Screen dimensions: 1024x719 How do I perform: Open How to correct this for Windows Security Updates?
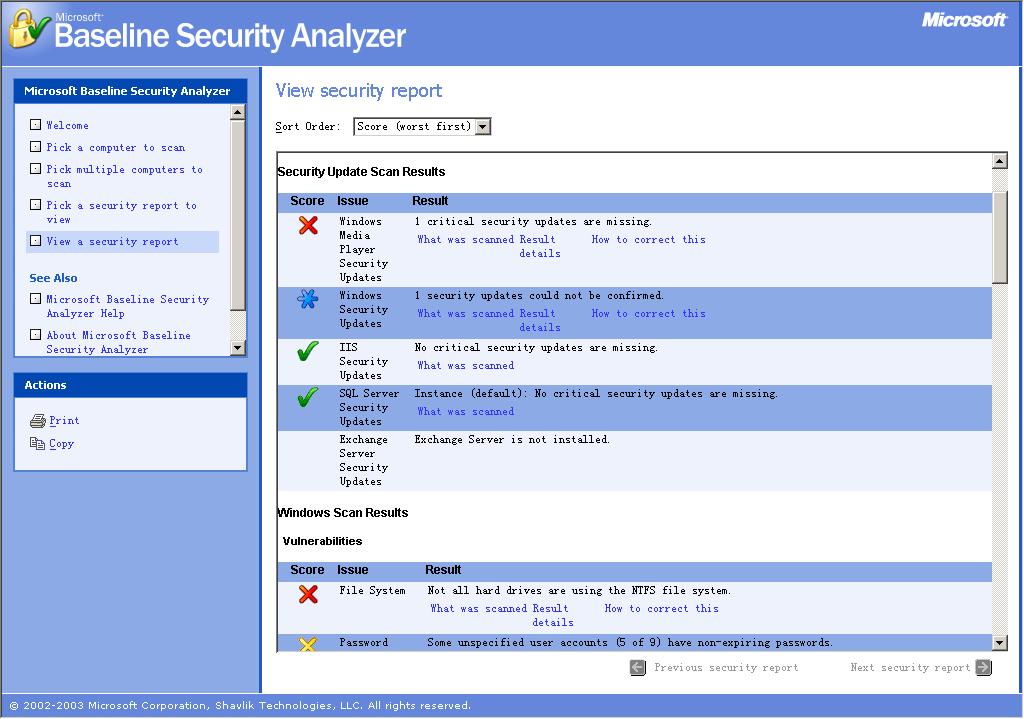click(648, 313)
